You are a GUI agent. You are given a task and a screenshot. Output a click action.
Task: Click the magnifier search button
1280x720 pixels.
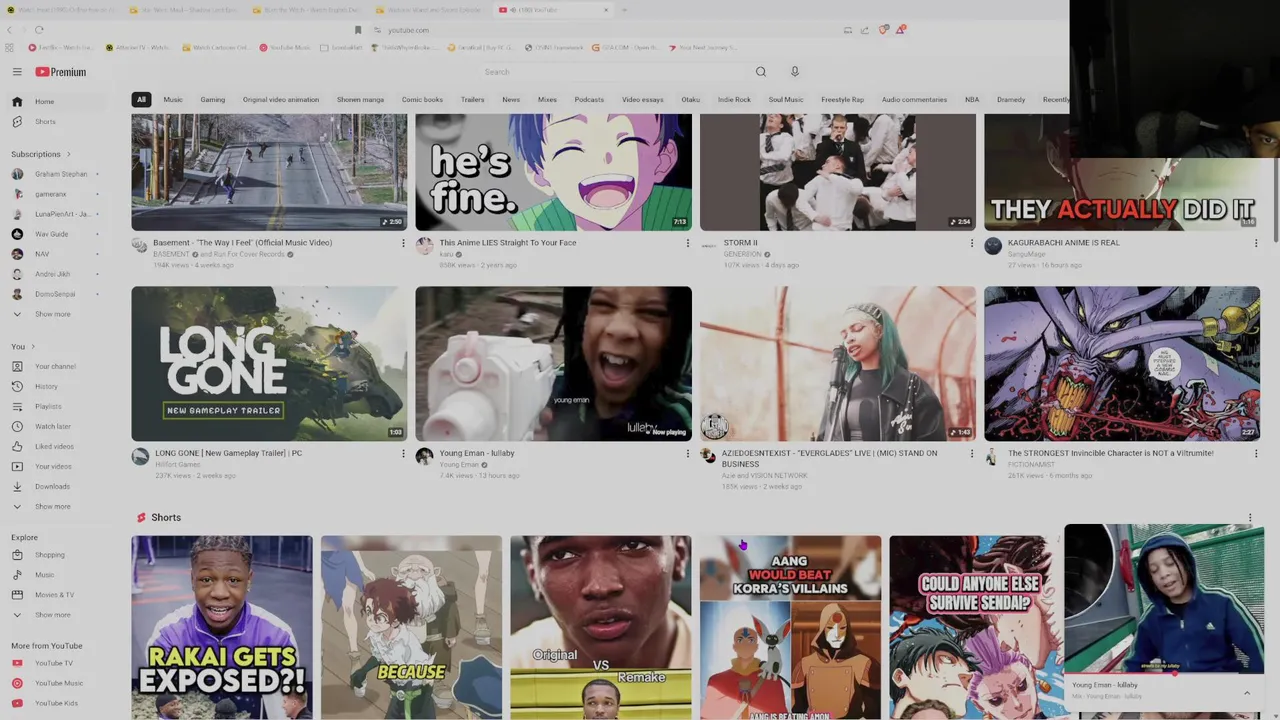(761, 72)
